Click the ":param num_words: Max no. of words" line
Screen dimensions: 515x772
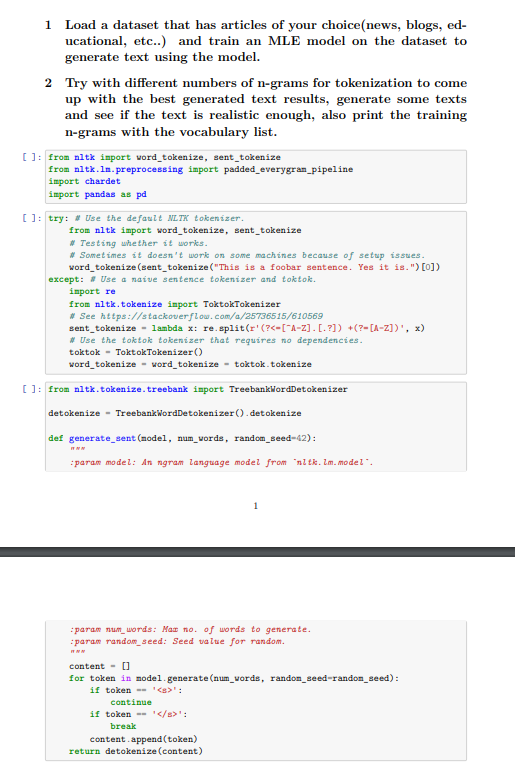(190, 629)
